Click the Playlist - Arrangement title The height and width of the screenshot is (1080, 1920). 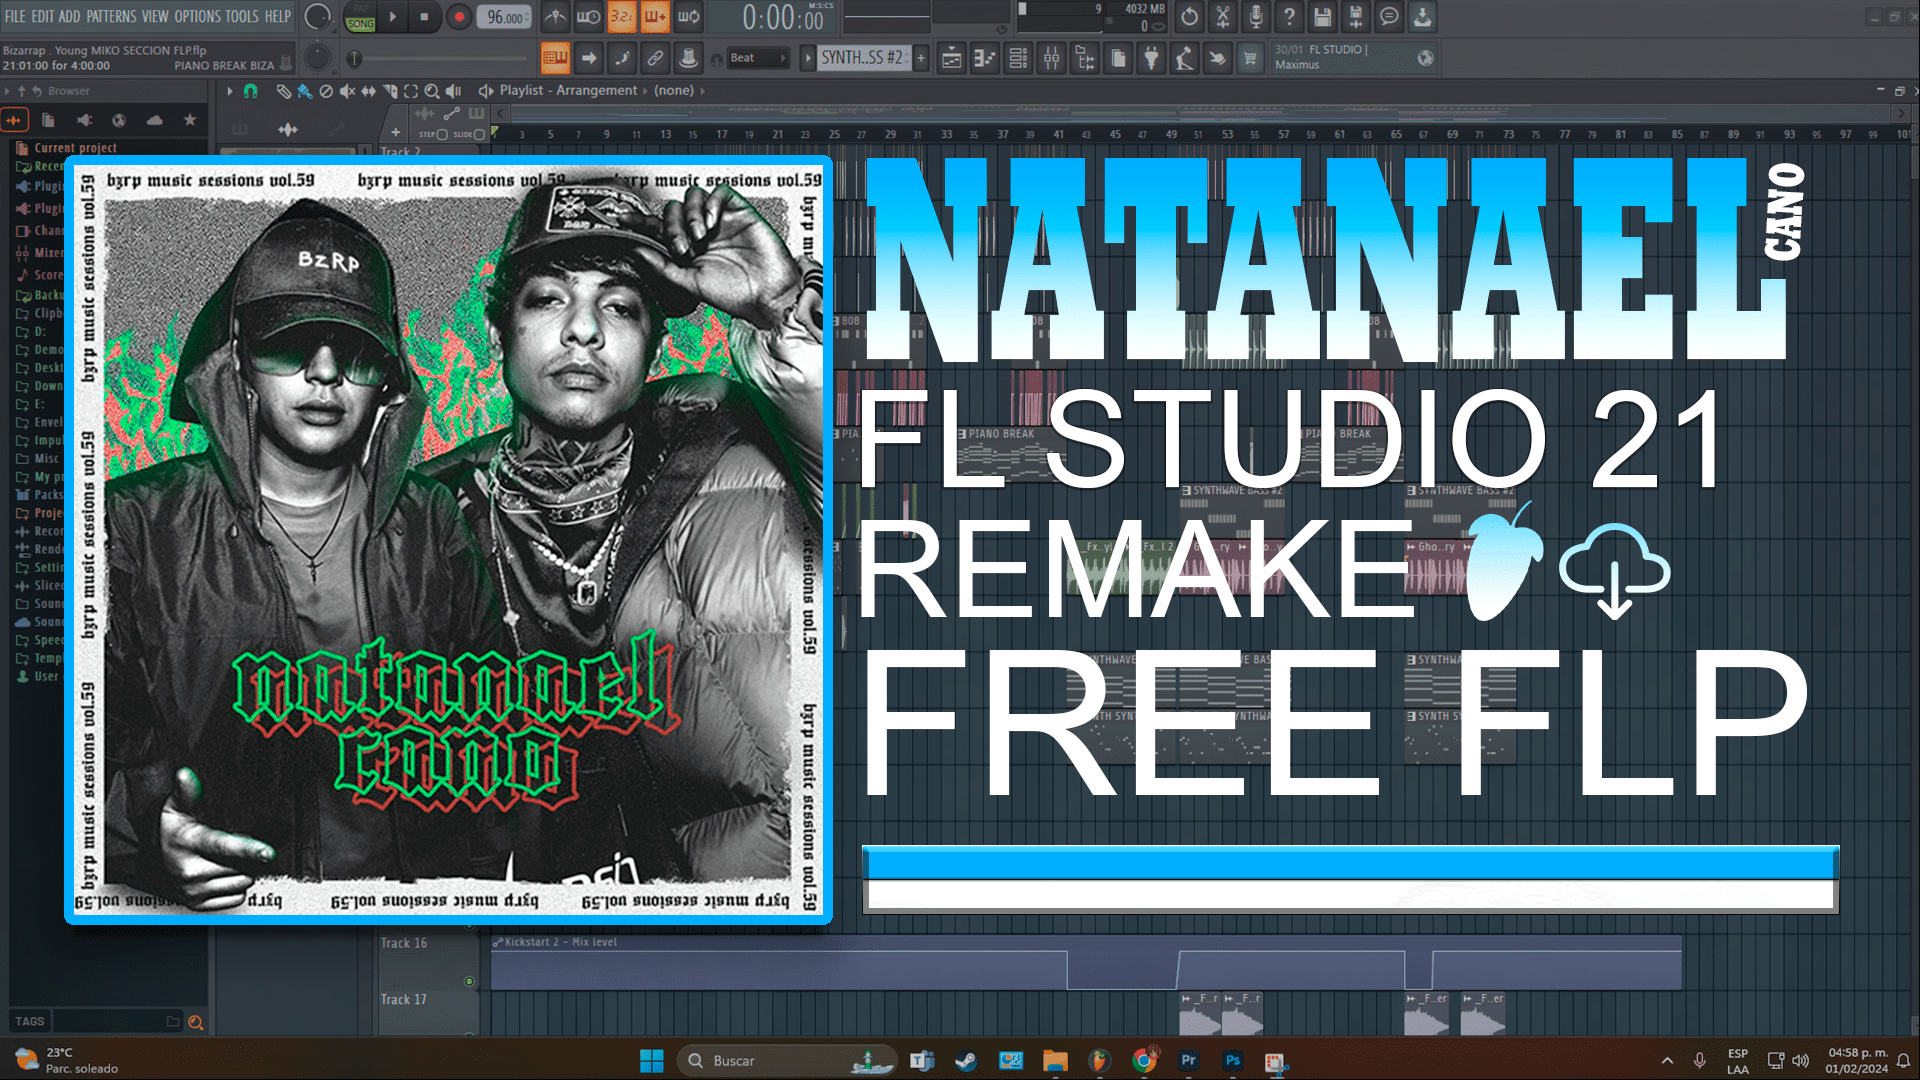tap(568, 90)
